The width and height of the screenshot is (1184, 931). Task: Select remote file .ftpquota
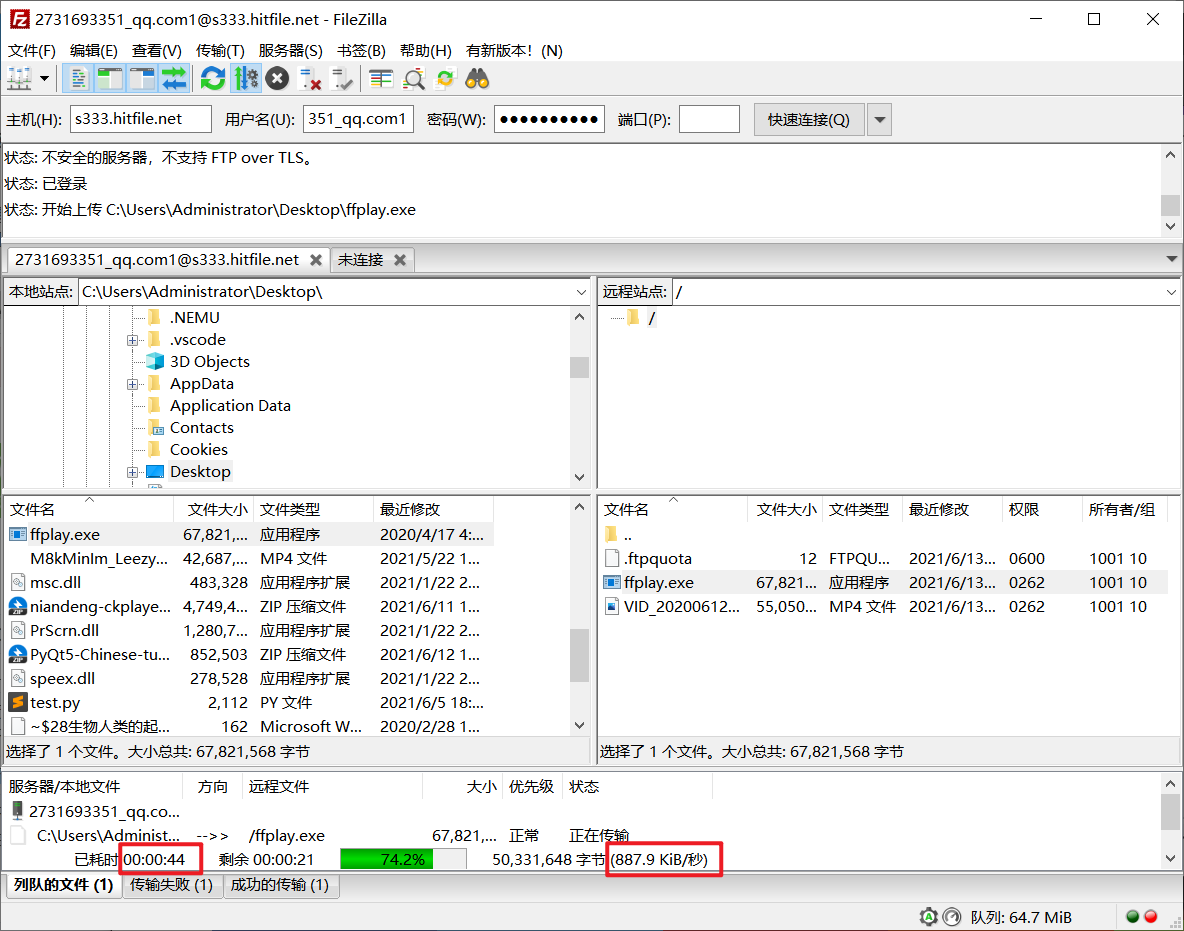pyautogui.click(x=884, y=559)
